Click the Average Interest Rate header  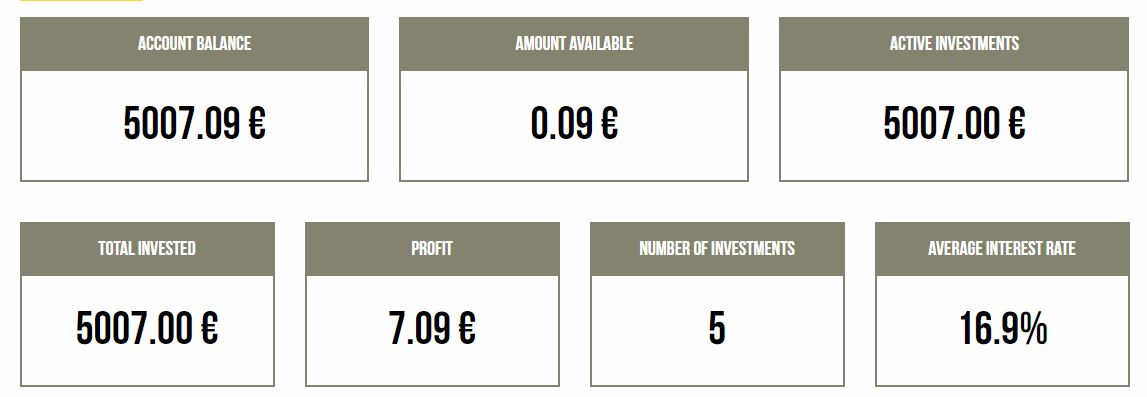(1002, 249)
